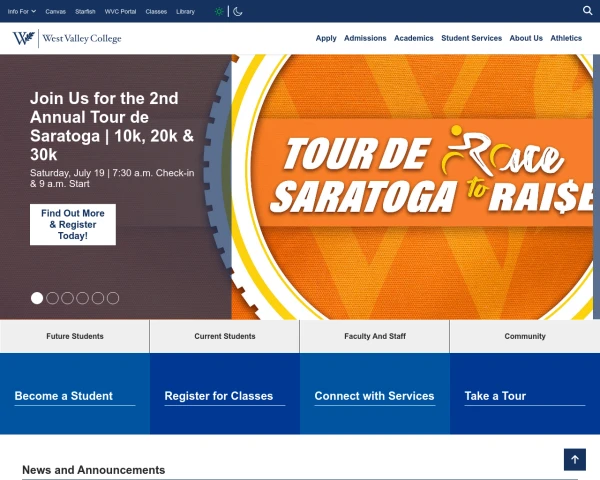Open the Student Services menu
Viewport: 600px width, 480px height.
471,38
